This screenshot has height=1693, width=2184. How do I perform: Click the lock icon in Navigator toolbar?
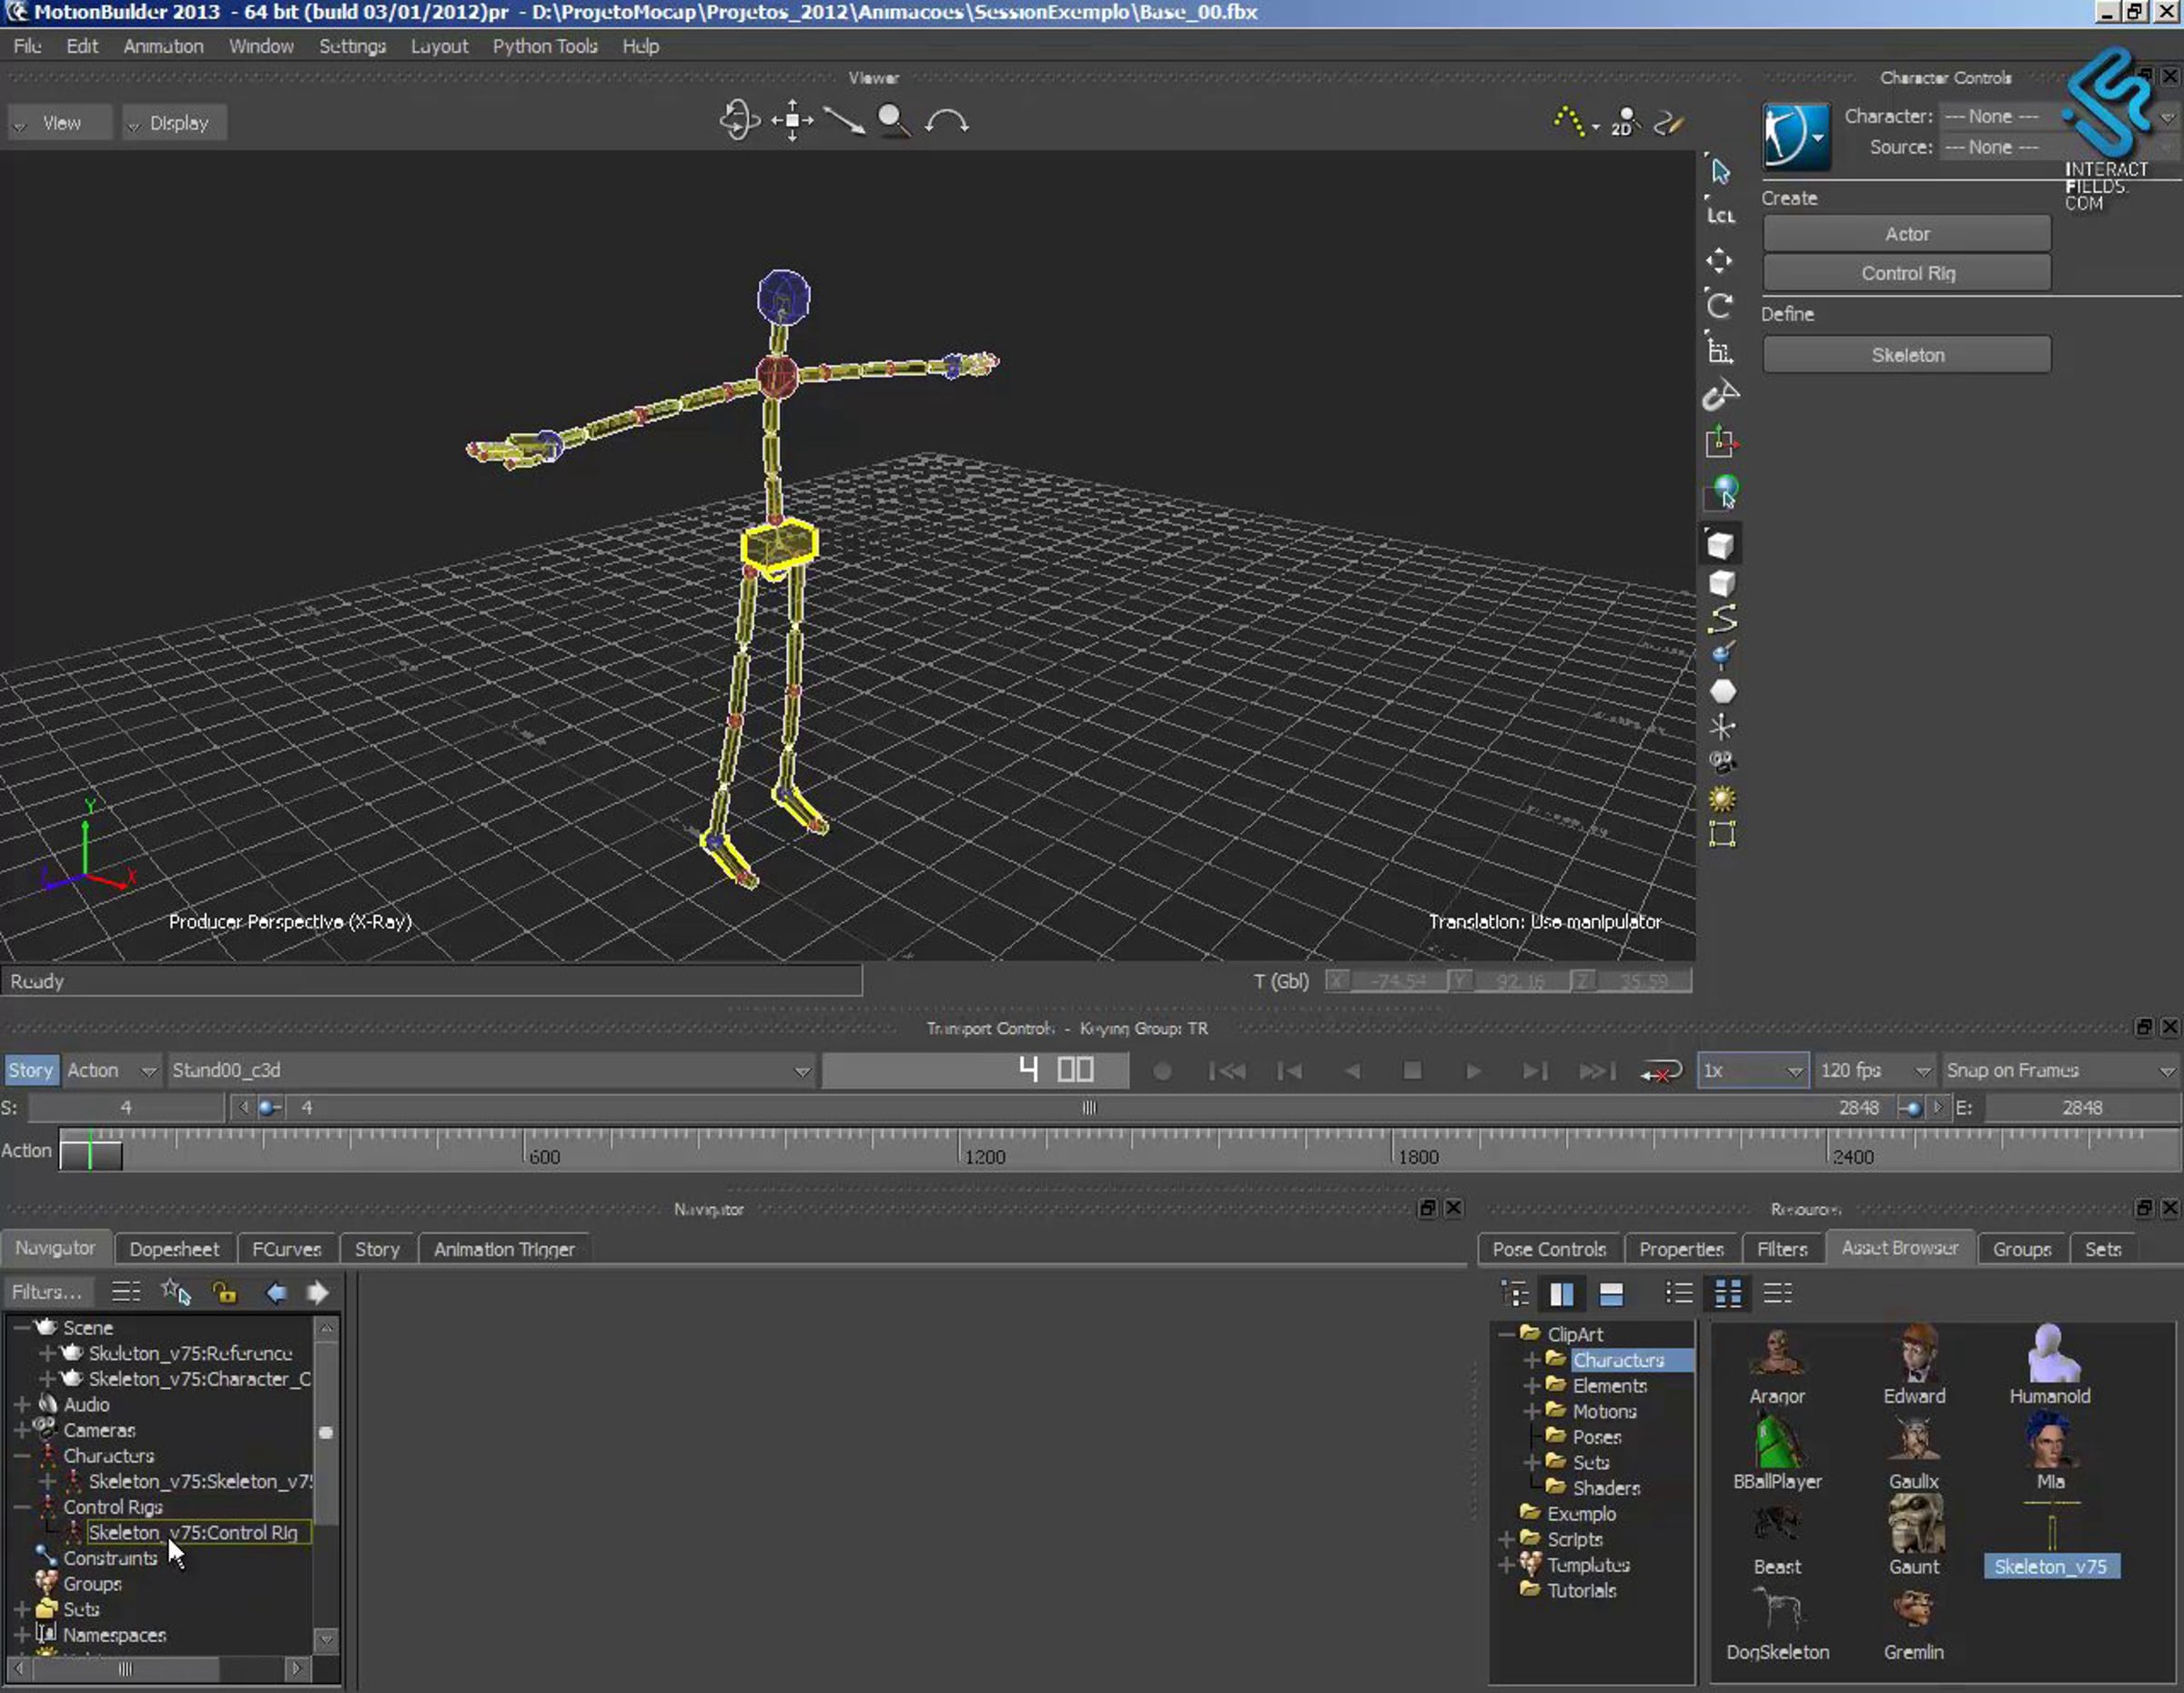coord(224,1292)
